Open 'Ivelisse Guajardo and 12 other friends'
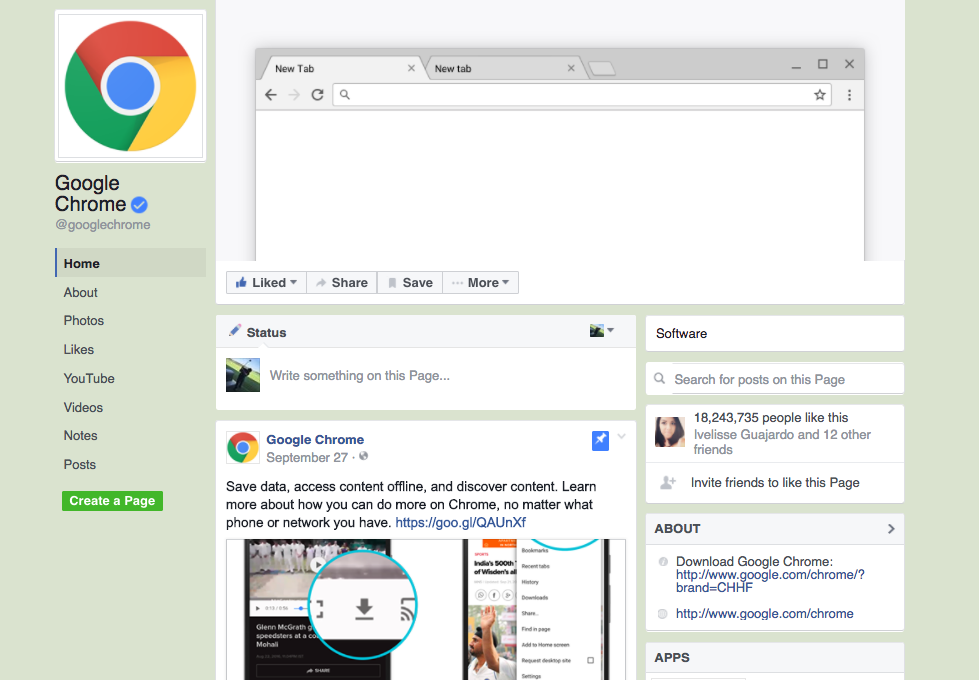 [782, 442]
